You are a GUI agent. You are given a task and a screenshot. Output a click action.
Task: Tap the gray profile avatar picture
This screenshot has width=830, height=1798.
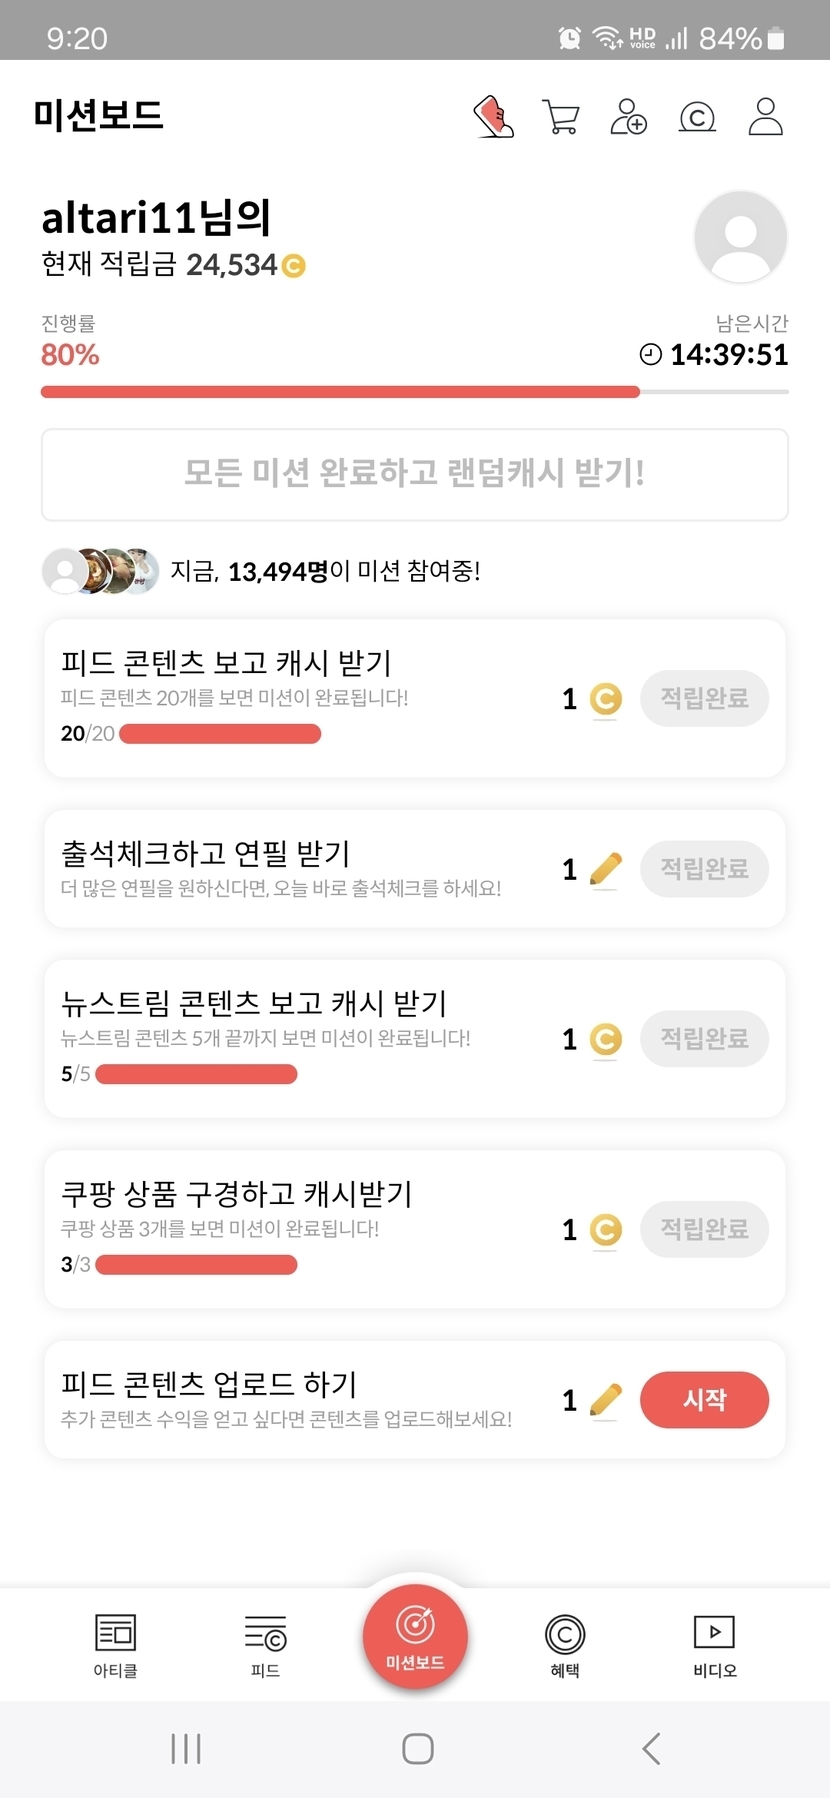[x=740, y=237]
